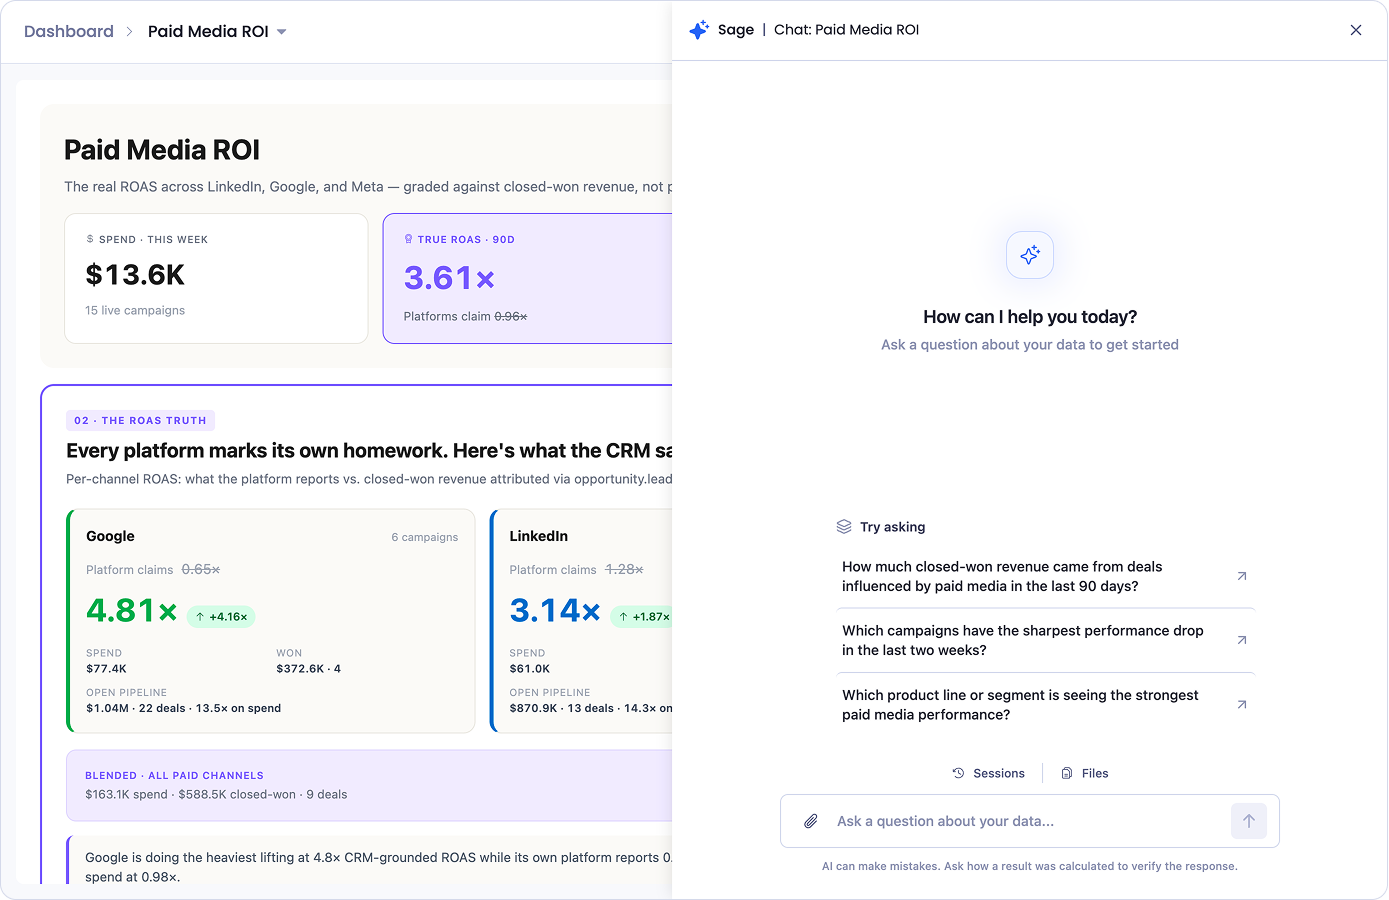
Task: Select the Paid Media ROI breadcrumb title
Action: coord(208,31)
